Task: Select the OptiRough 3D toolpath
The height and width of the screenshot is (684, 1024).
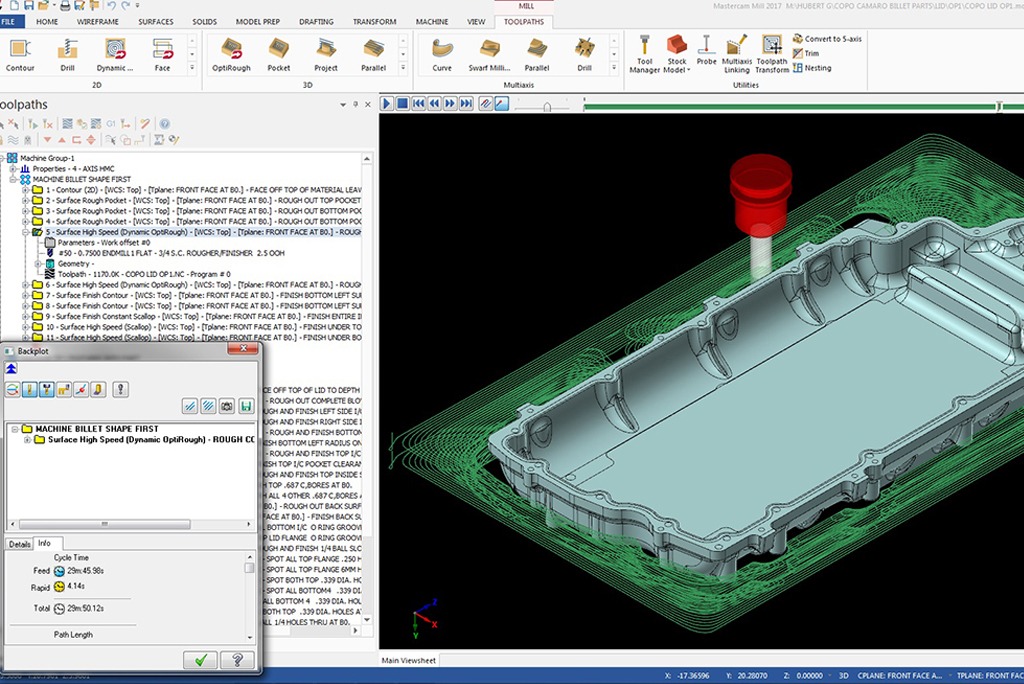Action: pyautogui.click(x=231, y=55)
